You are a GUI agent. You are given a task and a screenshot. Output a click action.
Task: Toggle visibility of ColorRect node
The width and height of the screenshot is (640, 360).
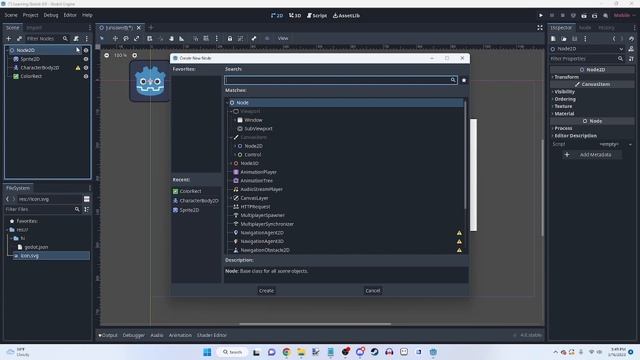86,76
